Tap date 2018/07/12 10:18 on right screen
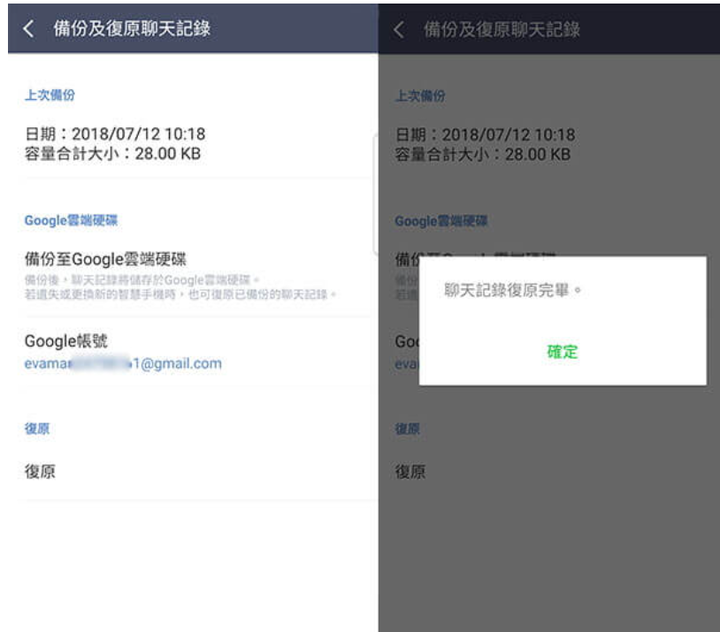The image size is (720, 632). click(x=485, y=135)
